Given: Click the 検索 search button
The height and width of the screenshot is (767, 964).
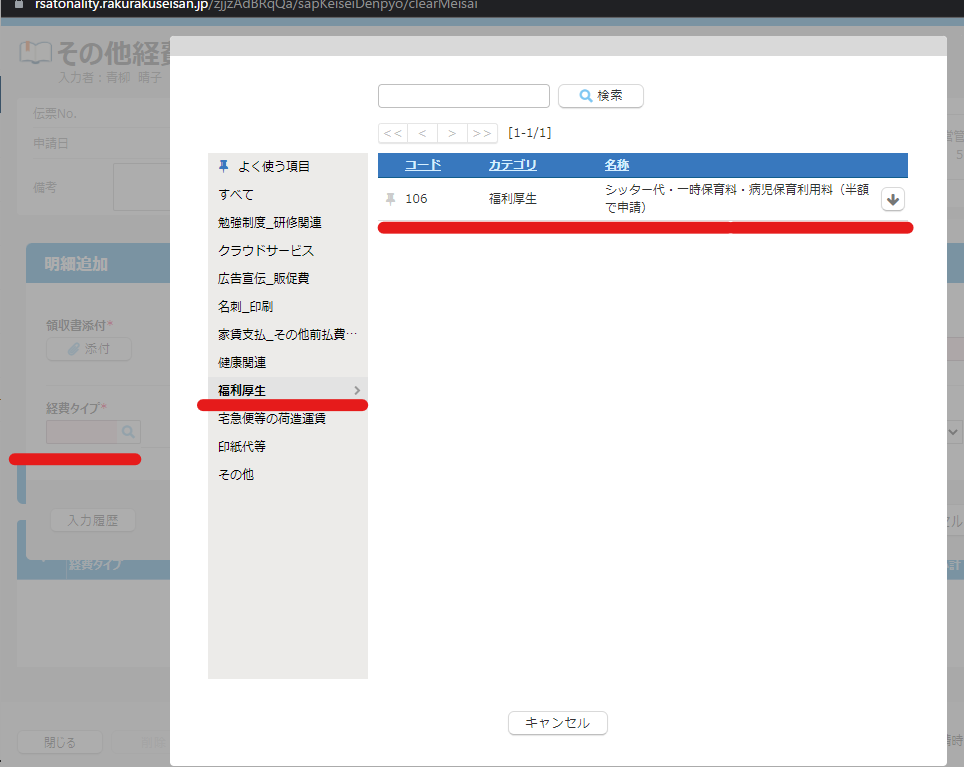Looking at the screenshot, I should click(600, 96).
